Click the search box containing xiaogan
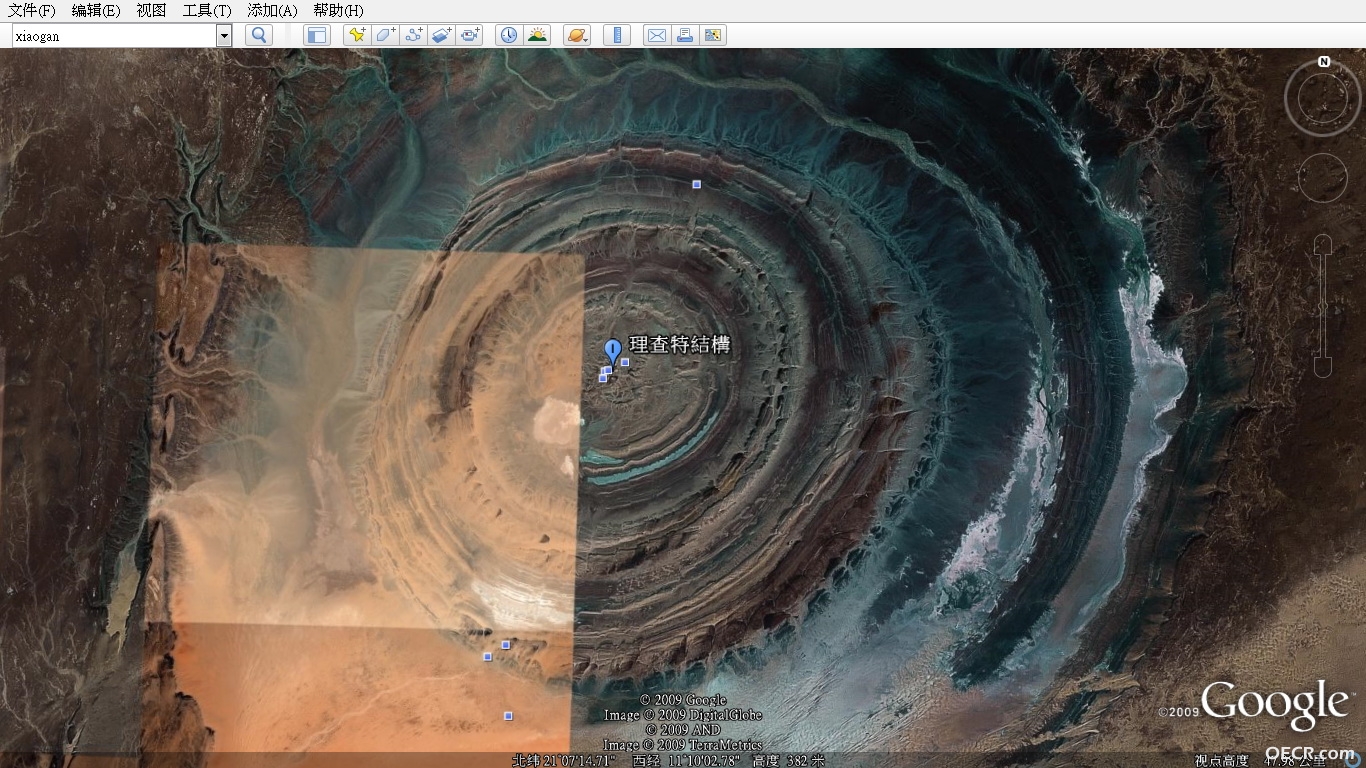This screenshot has width=1366, height=768. tap(114, 36)
